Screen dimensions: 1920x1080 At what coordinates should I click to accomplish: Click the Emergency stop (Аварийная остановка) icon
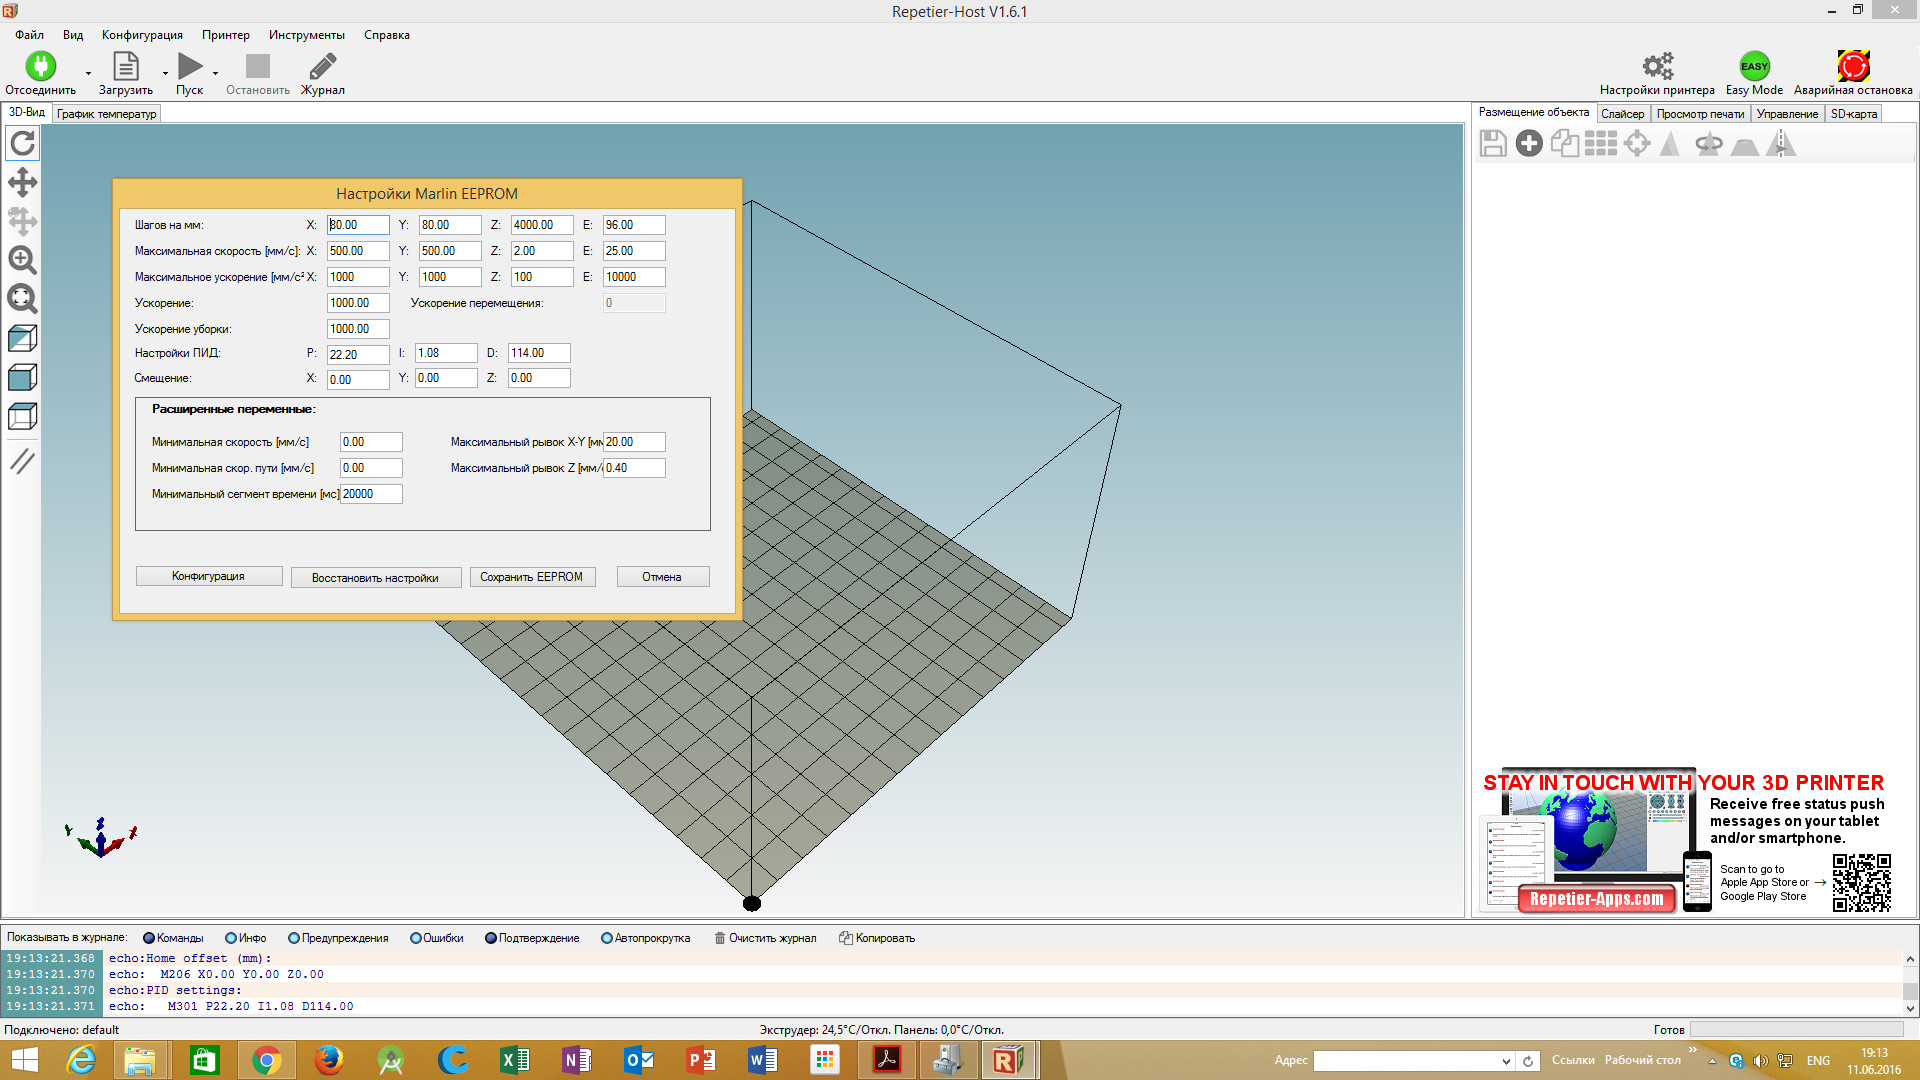coord(1852,67)
